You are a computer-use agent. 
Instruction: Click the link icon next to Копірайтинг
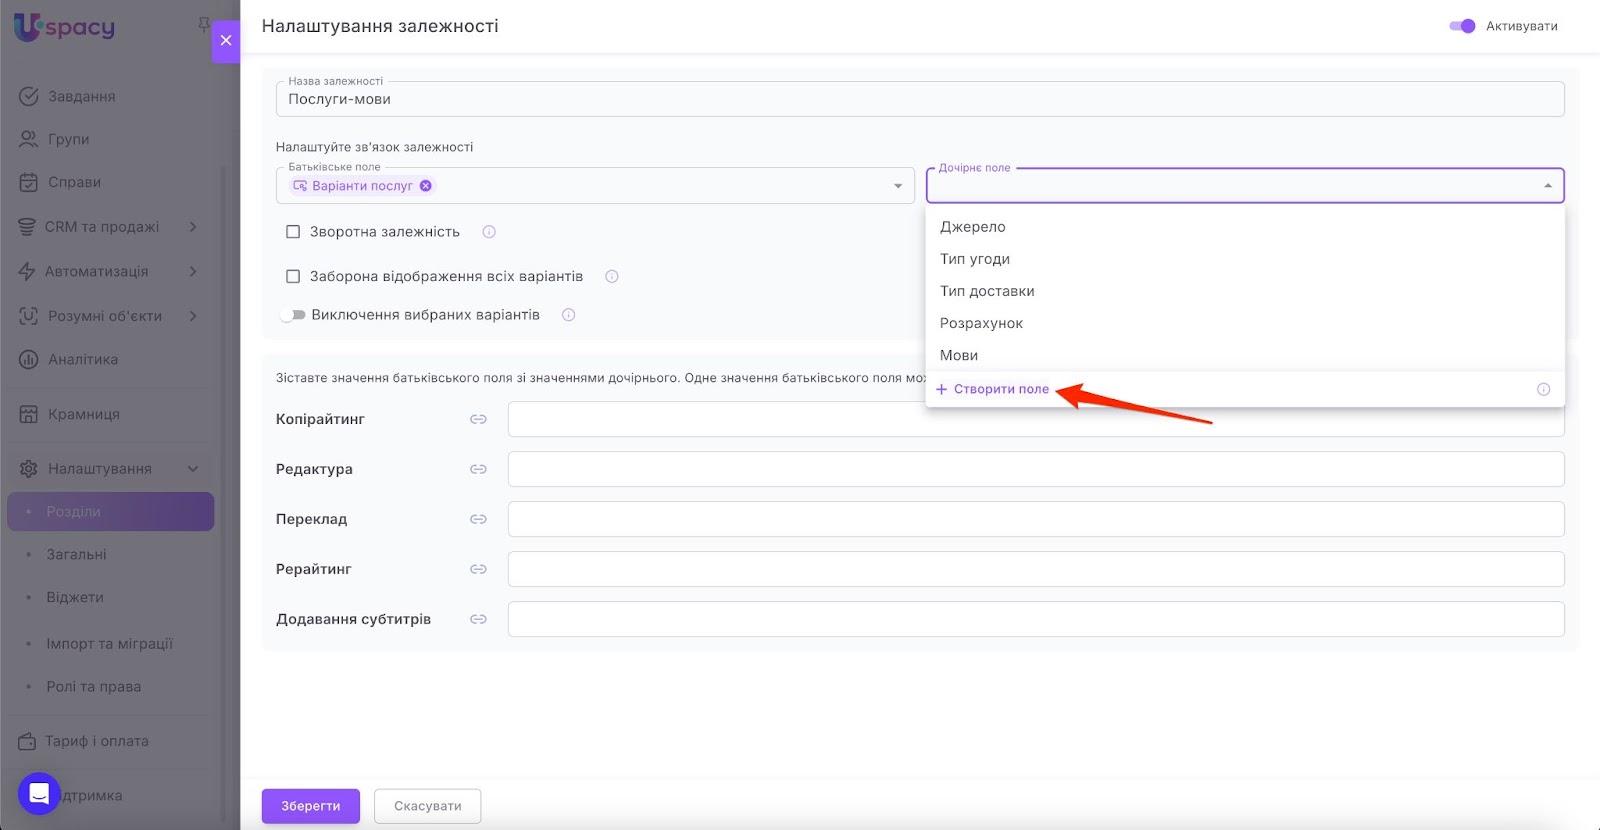tap(478, 419)
